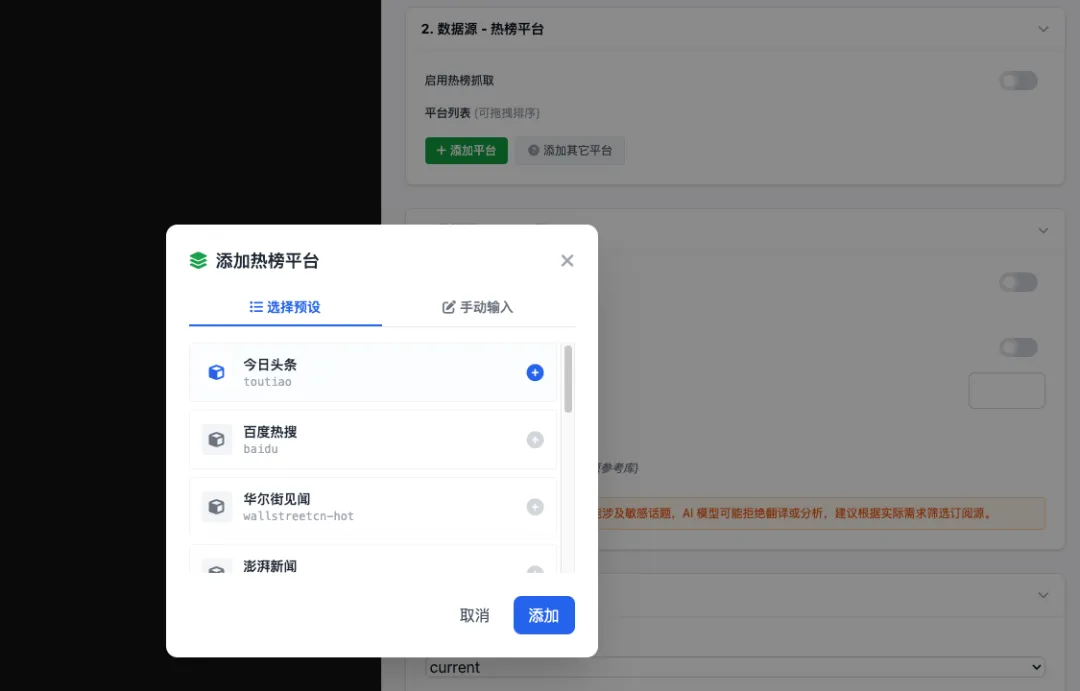
Task: Select the 百度热搜 baidu row
Action: click(373, 440)
